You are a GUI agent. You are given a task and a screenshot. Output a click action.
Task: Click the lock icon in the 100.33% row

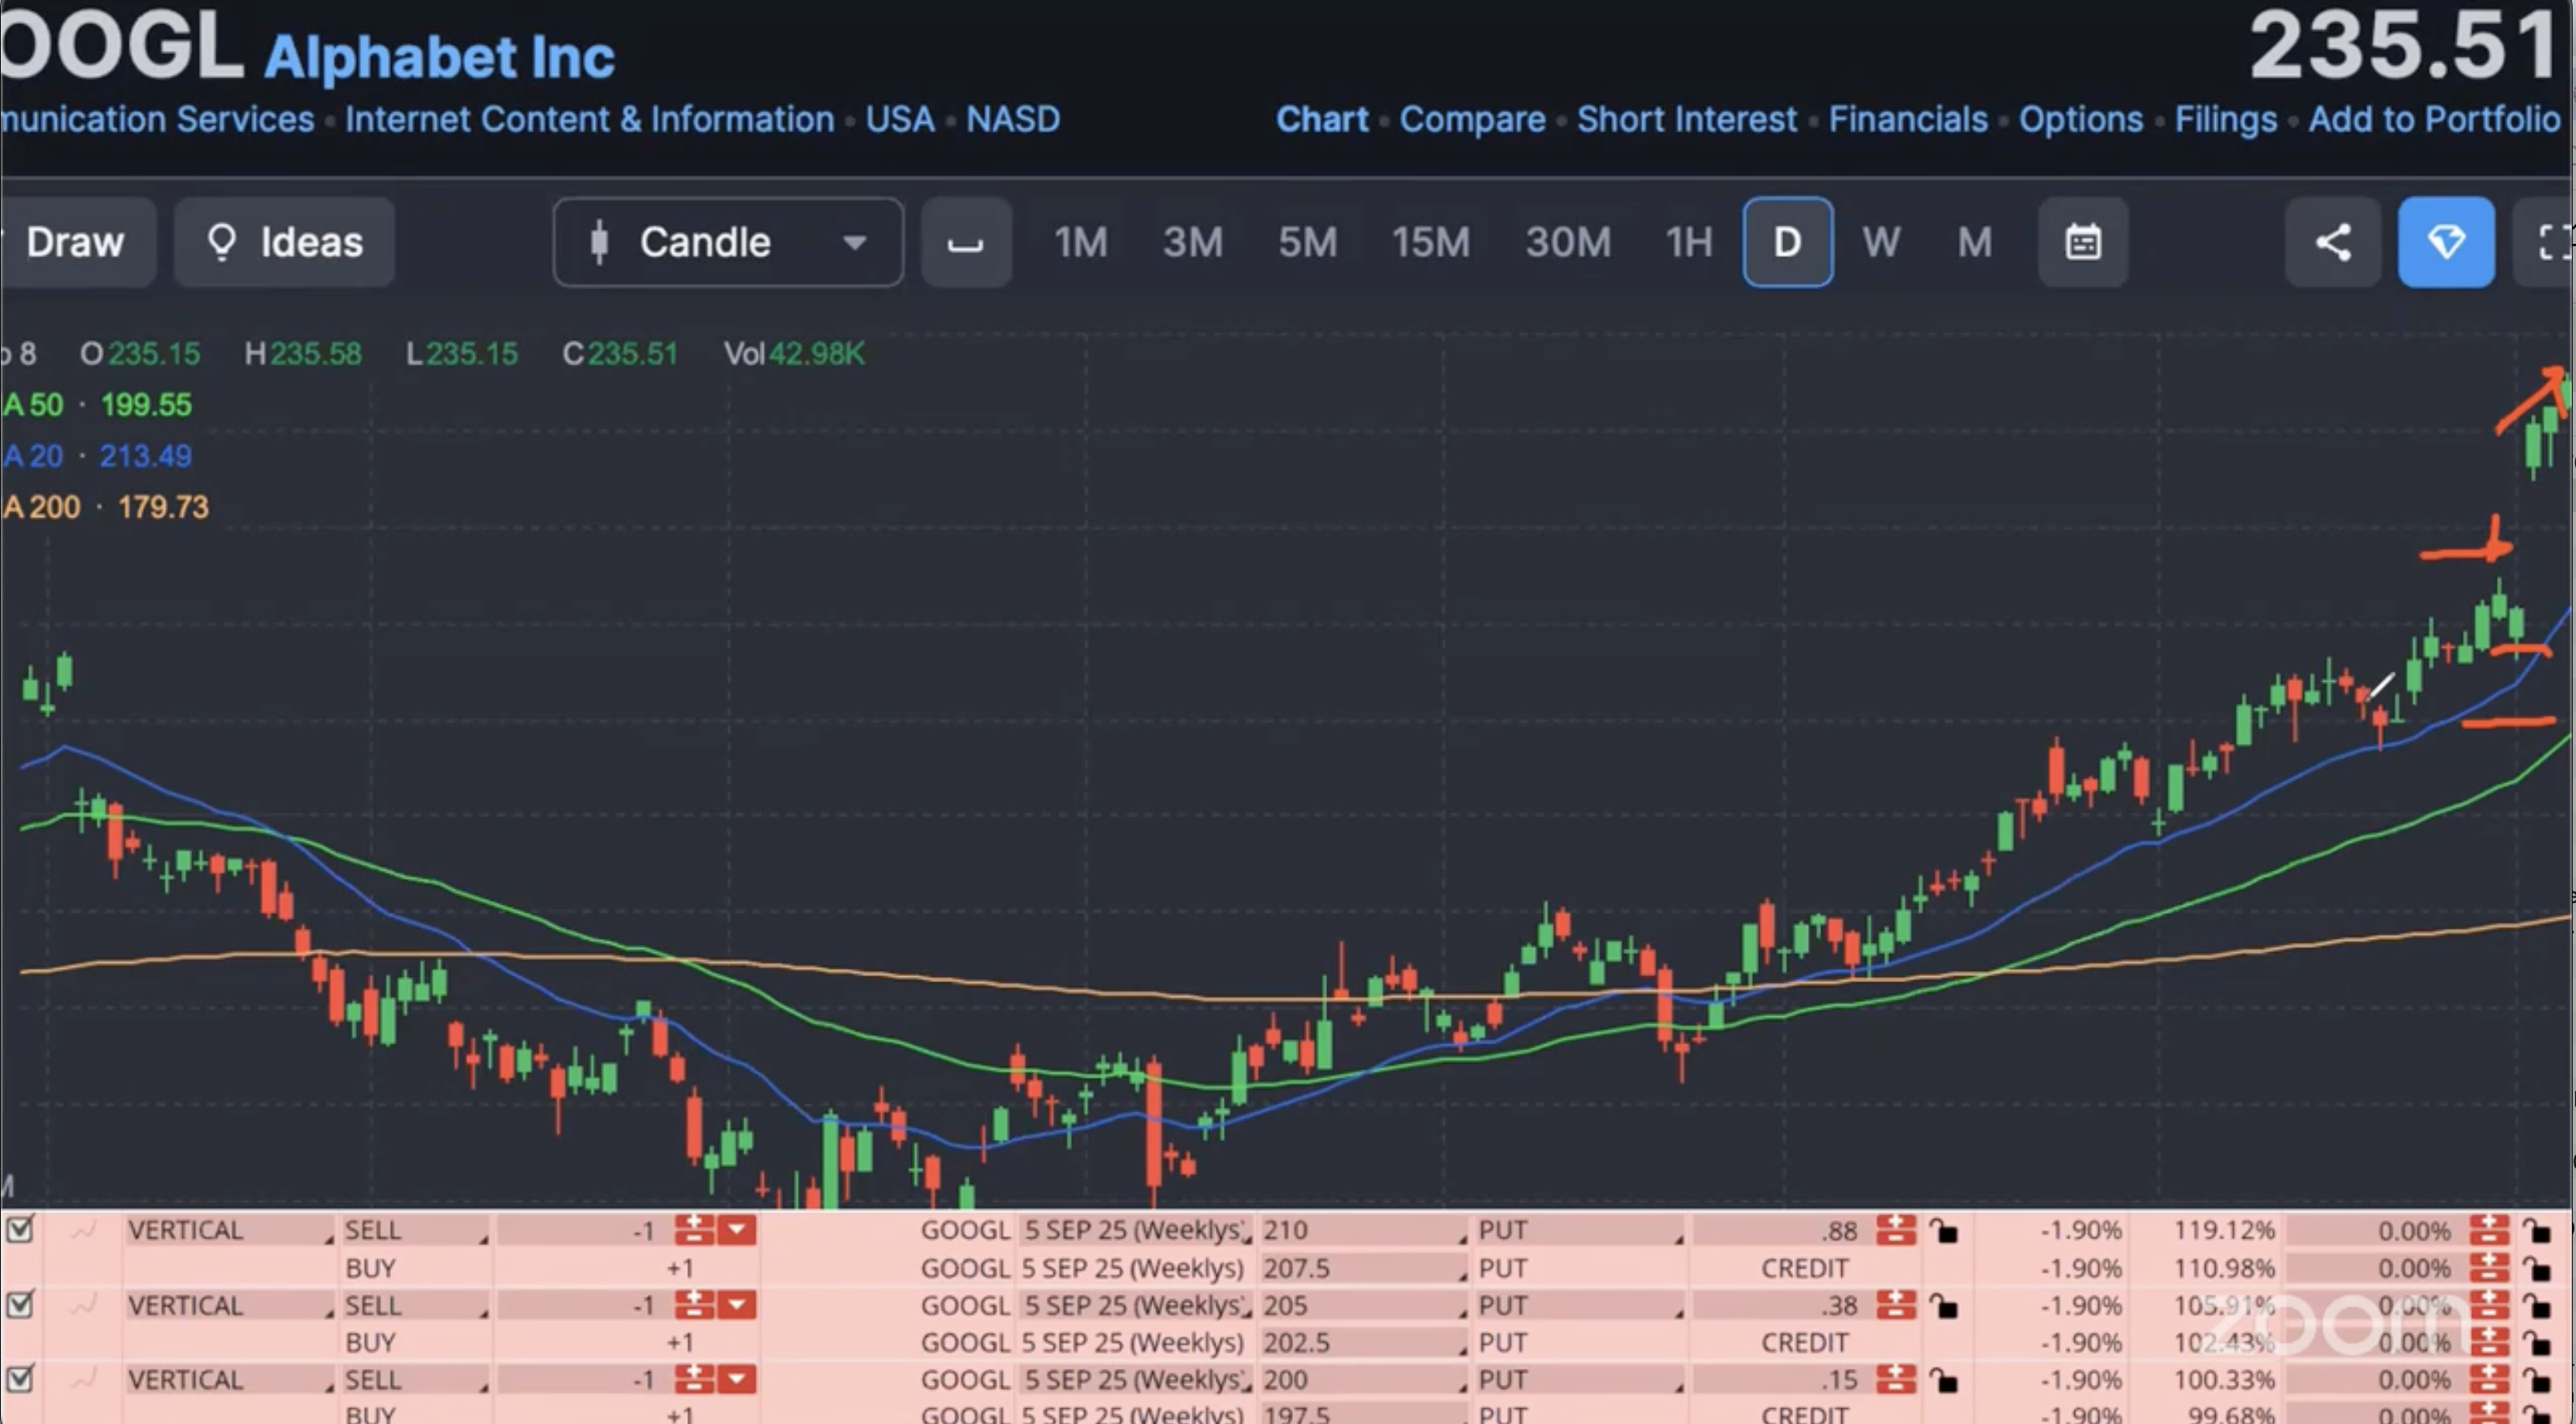coord(2536,1381)
